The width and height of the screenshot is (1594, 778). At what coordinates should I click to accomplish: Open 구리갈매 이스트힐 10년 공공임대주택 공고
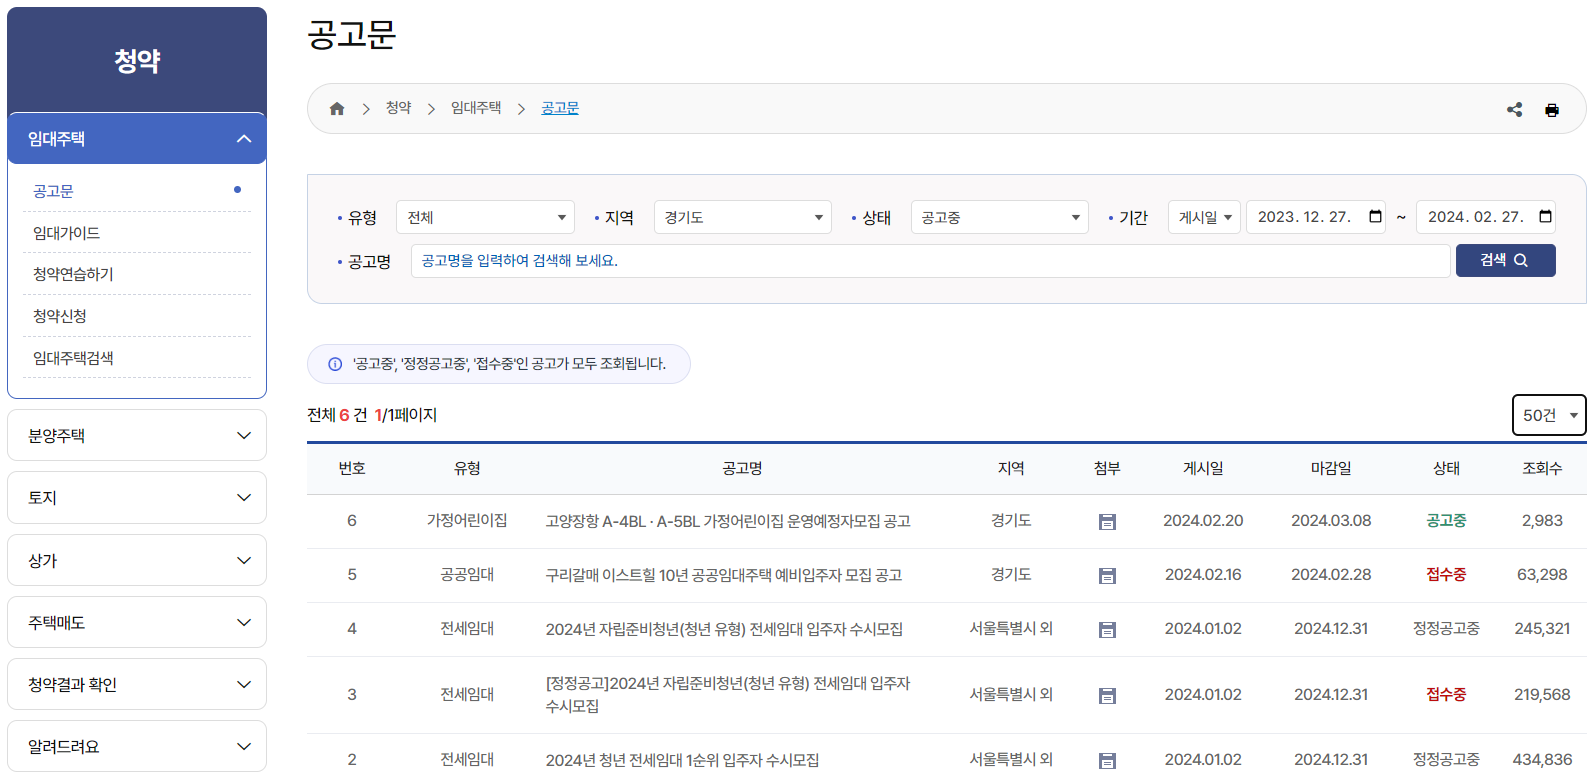click(724, 575)
